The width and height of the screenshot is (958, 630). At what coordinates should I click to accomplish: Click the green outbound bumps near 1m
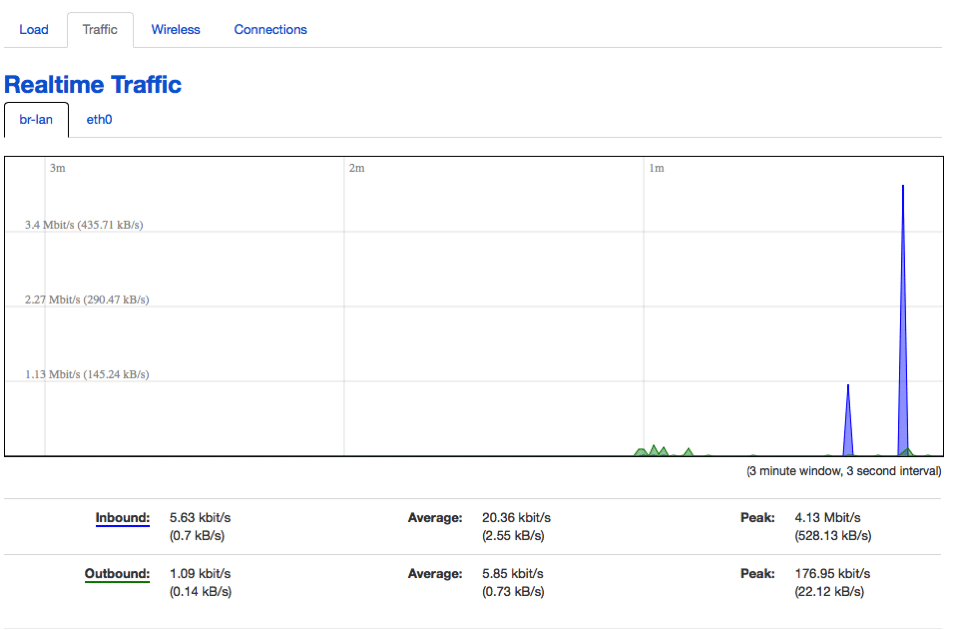tap(654, 451)
